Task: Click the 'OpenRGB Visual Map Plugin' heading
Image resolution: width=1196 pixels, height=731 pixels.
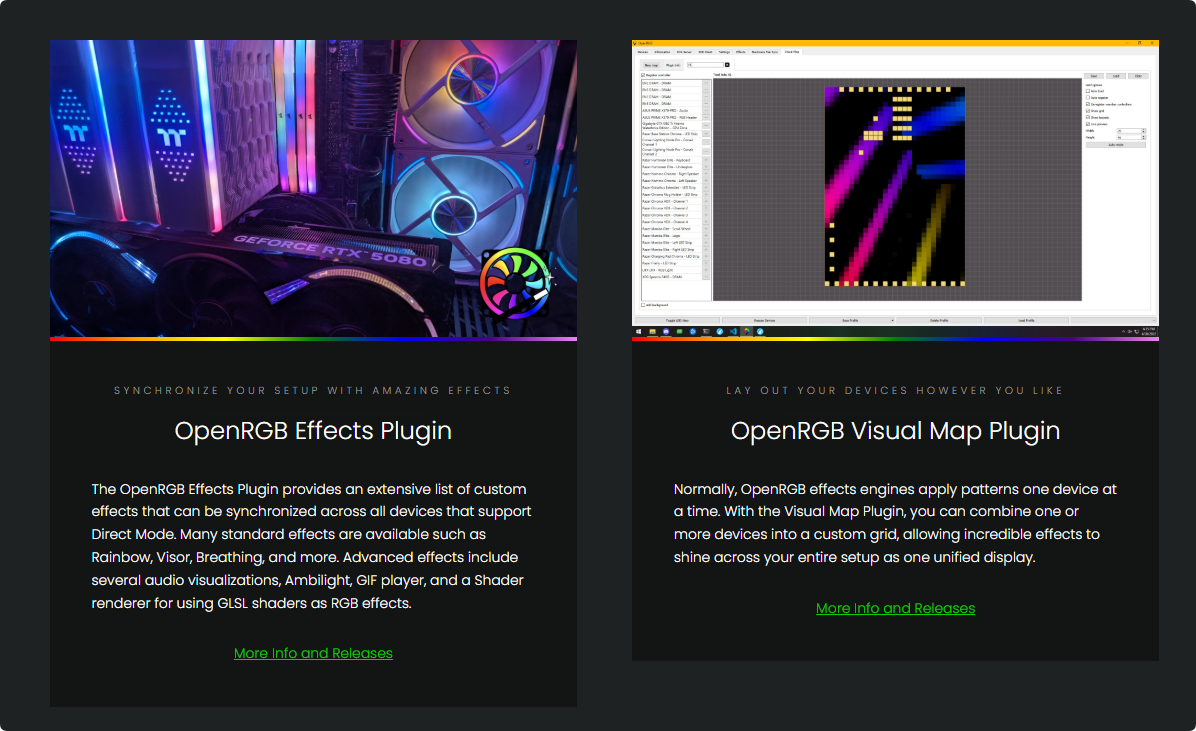Action: (x=895, y=431)
